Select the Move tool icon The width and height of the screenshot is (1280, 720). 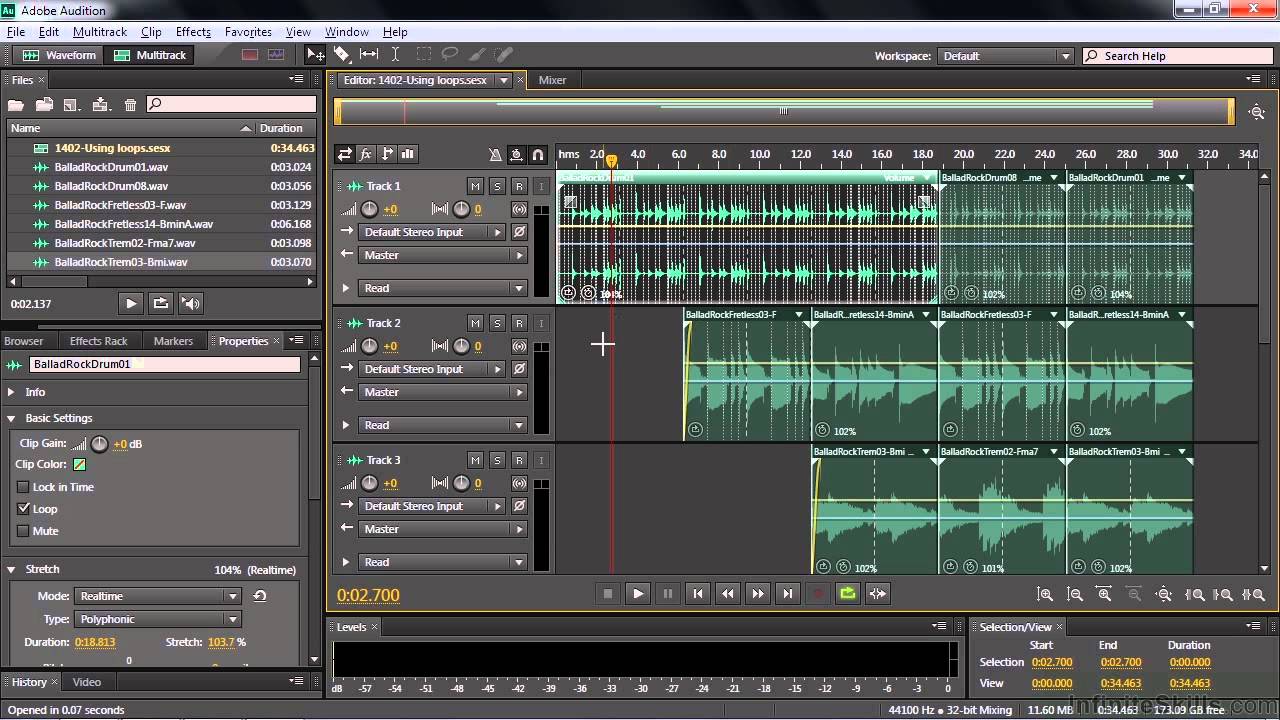pos(313,56)
